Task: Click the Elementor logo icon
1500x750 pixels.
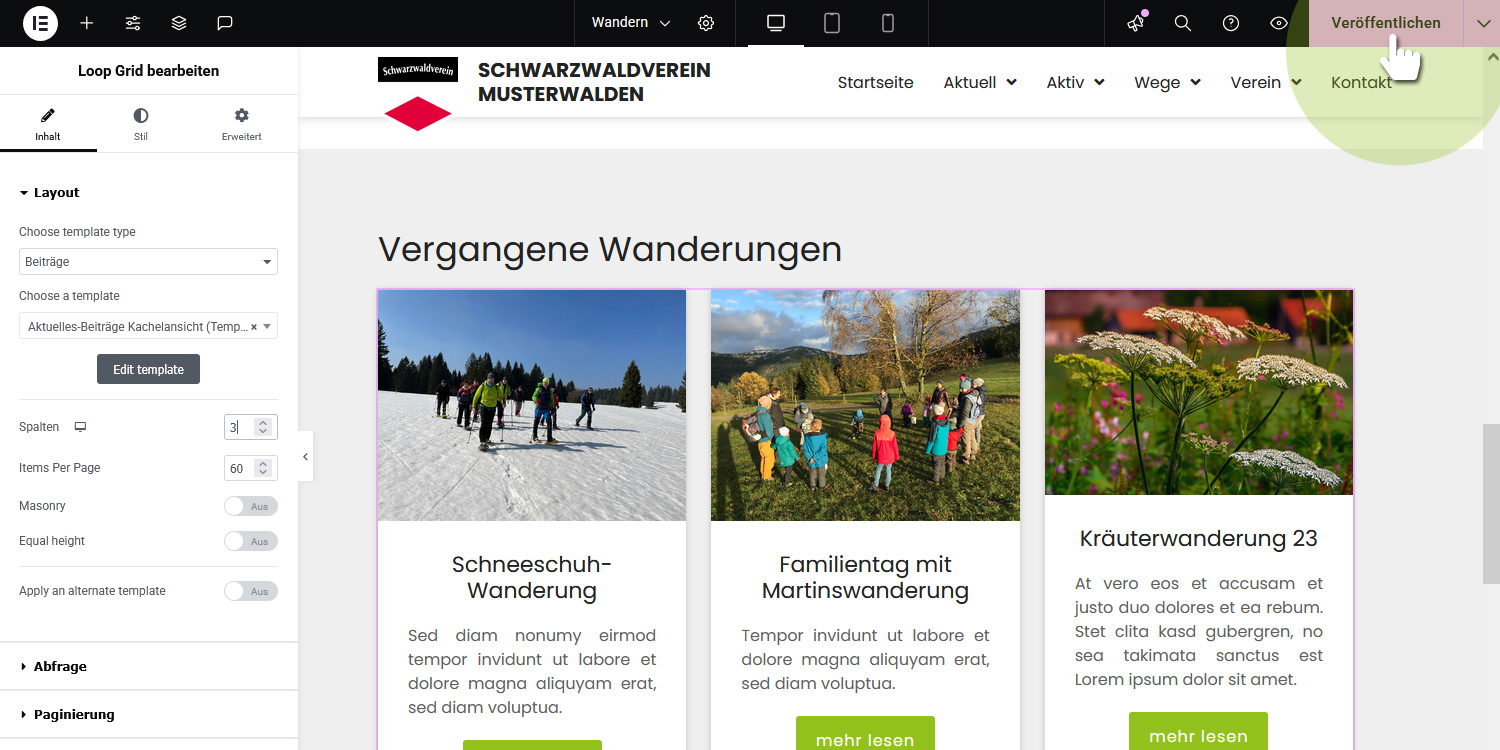Action: pyautogui.click(x=40, y=23)
